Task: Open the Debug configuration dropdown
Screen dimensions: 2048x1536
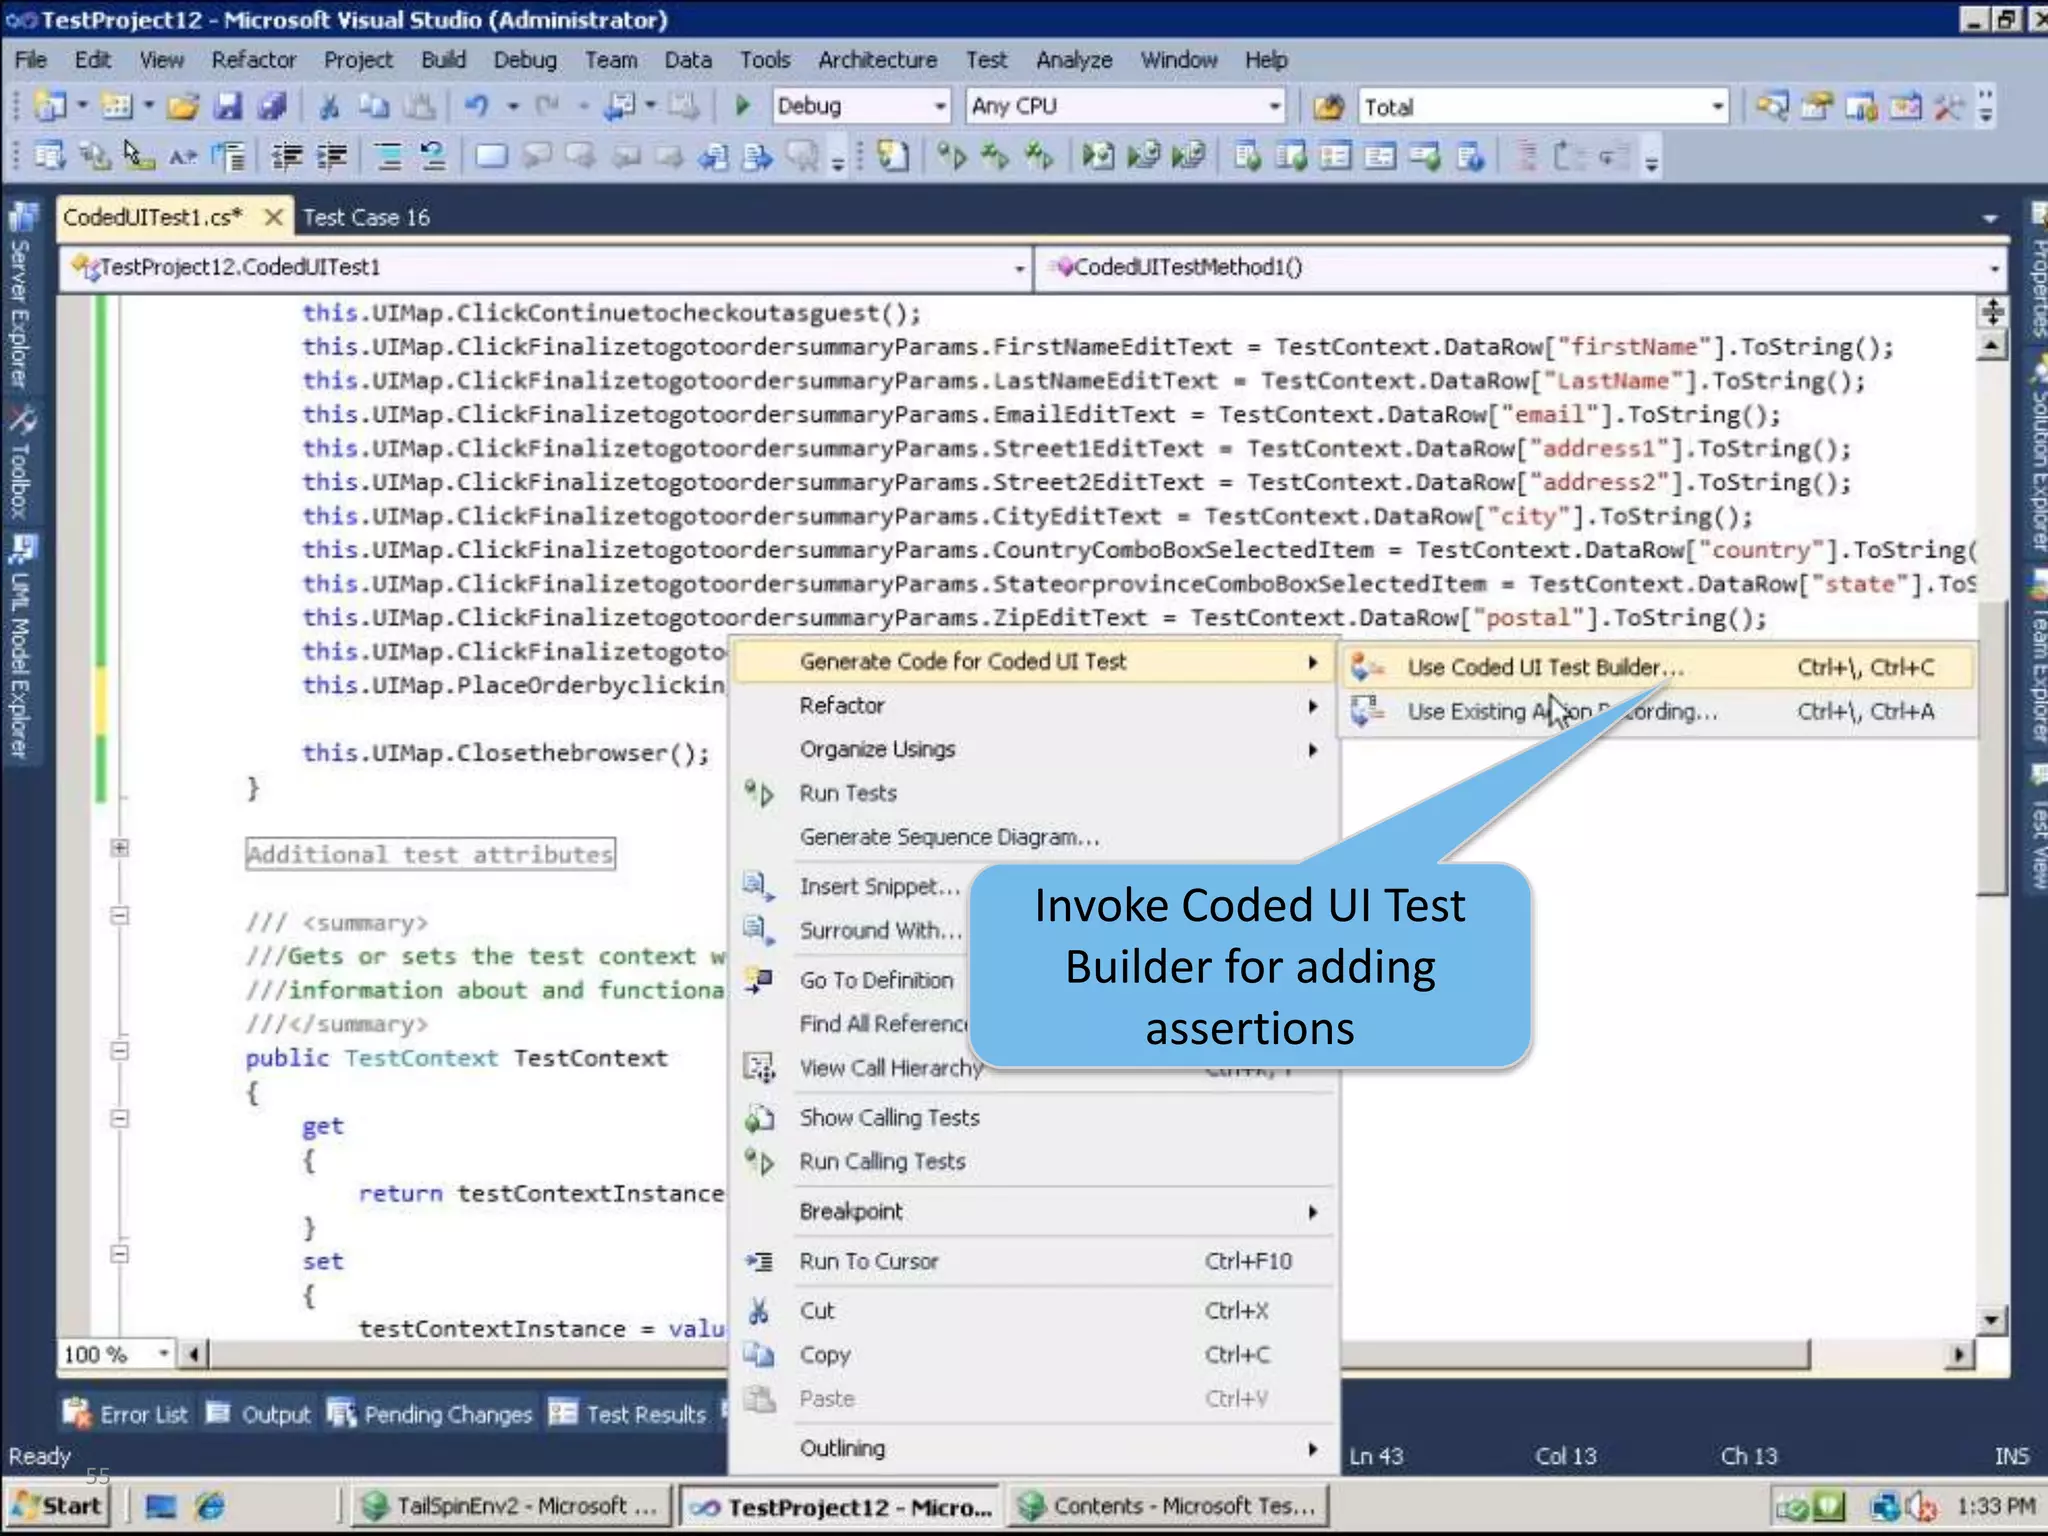Action: coord(939,106)
